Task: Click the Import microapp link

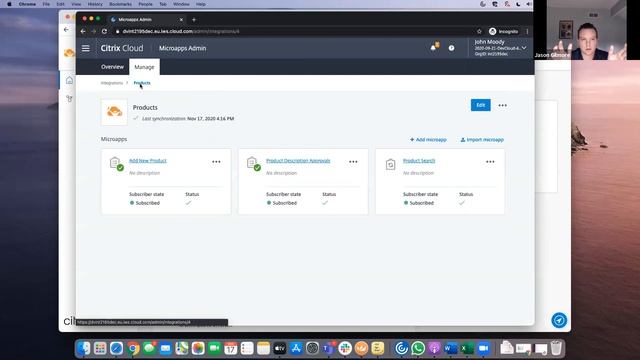Action: (x=482, y=140)
